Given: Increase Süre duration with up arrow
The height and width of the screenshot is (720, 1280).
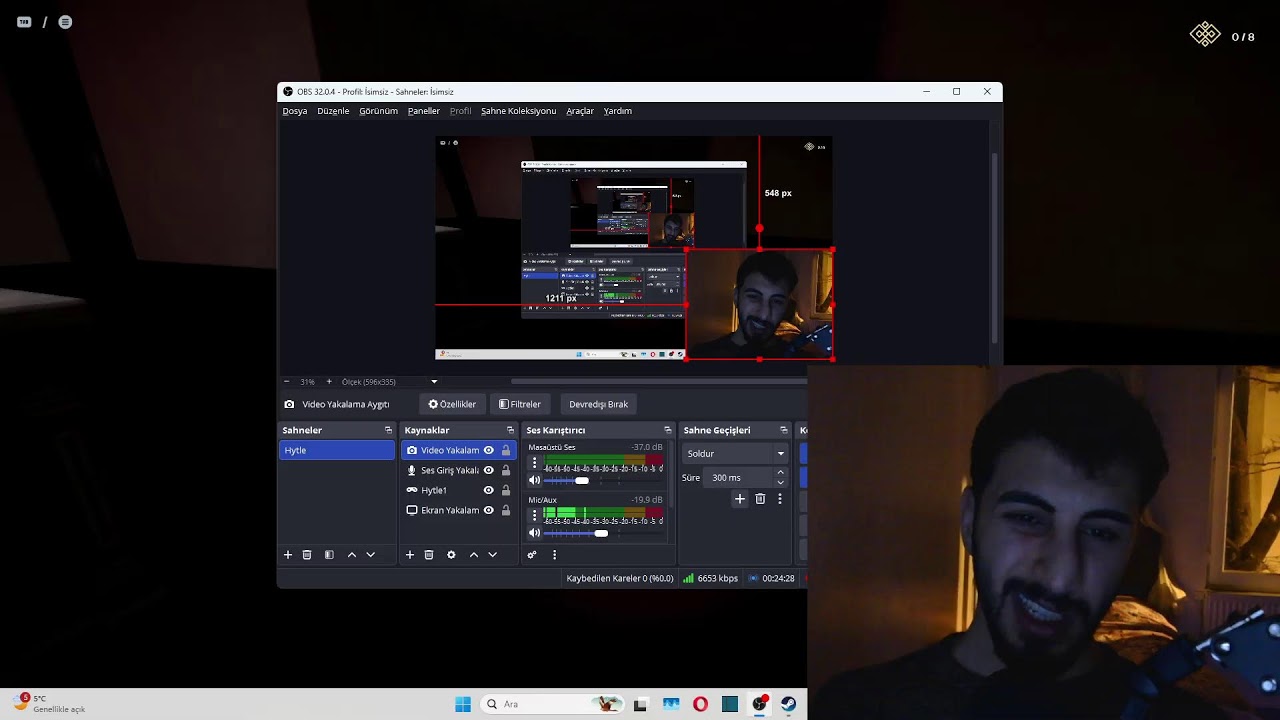Looking at the screenshot, I should 780,473.
